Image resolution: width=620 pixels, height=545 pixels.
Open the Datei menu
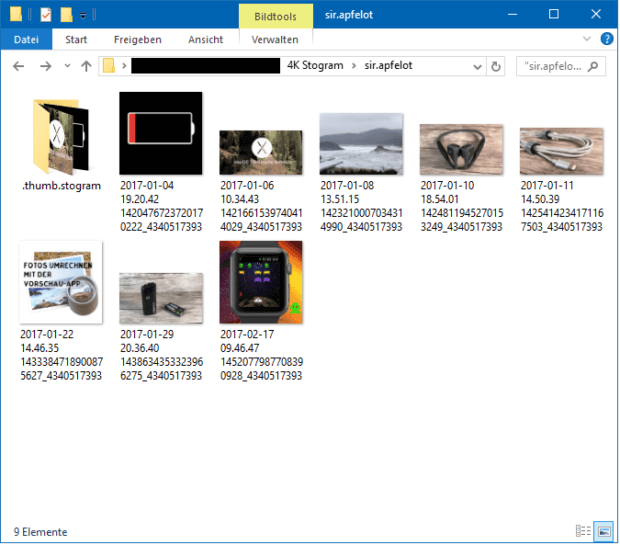pos(26,40)
